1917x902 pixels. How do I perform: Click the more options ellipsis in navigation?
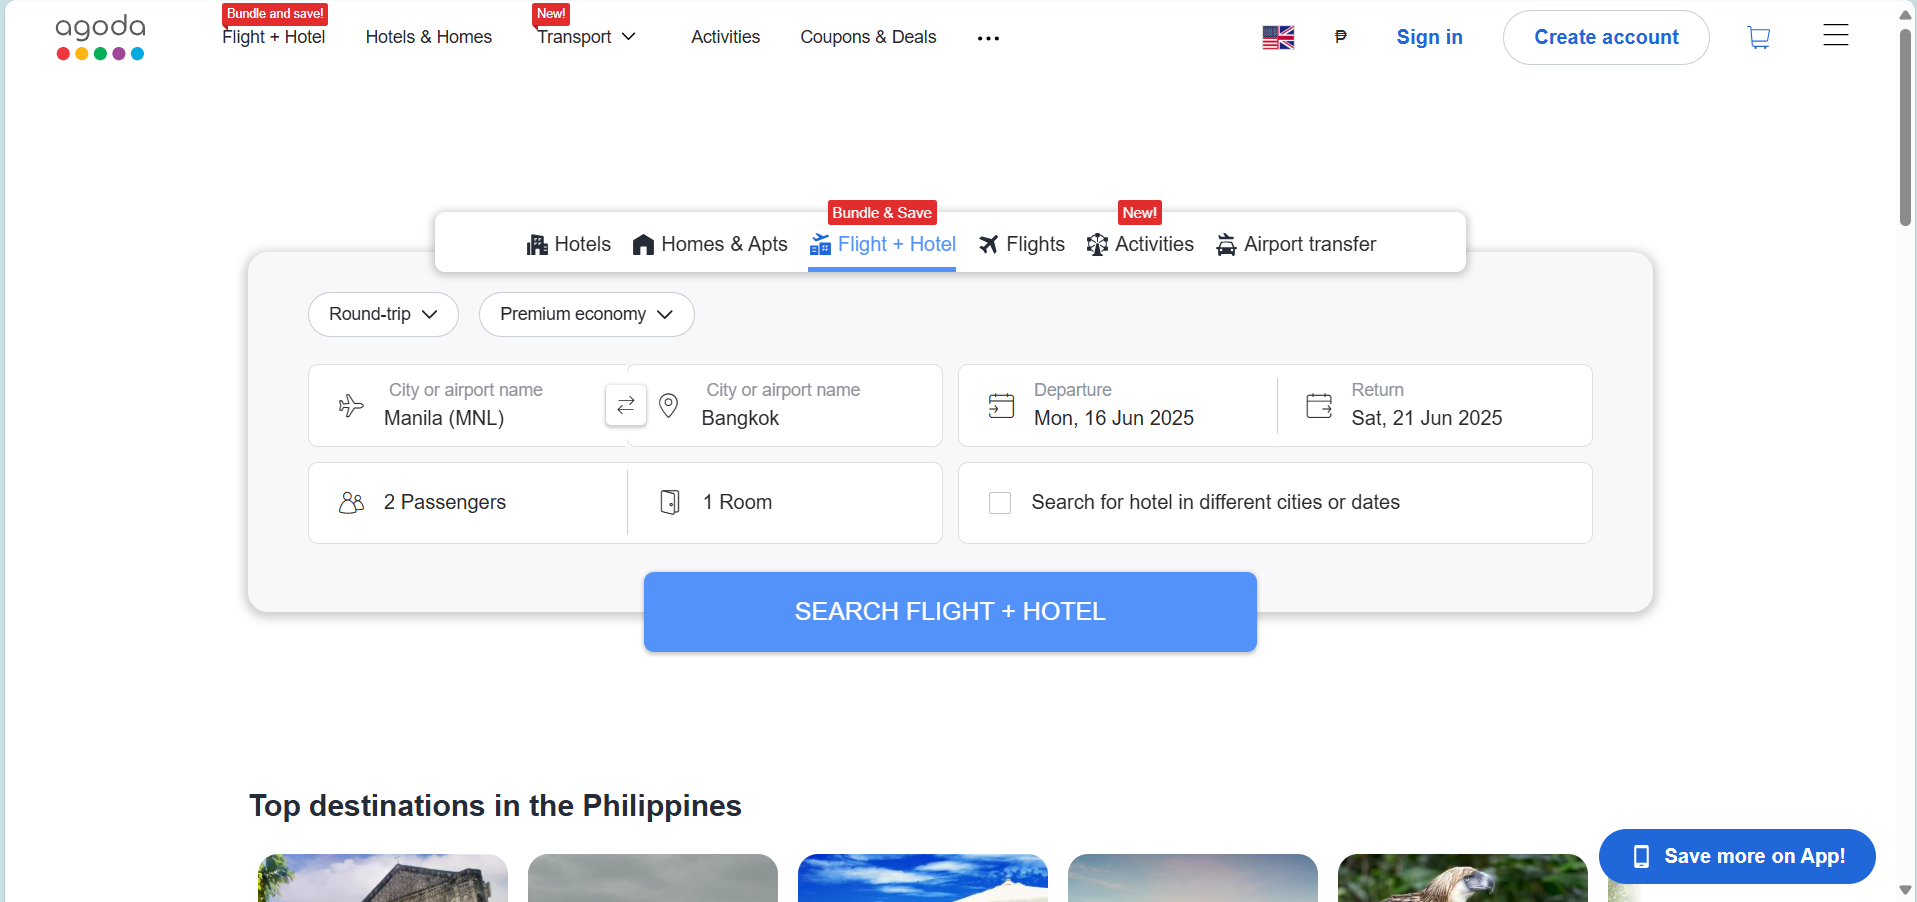(988, 38)
